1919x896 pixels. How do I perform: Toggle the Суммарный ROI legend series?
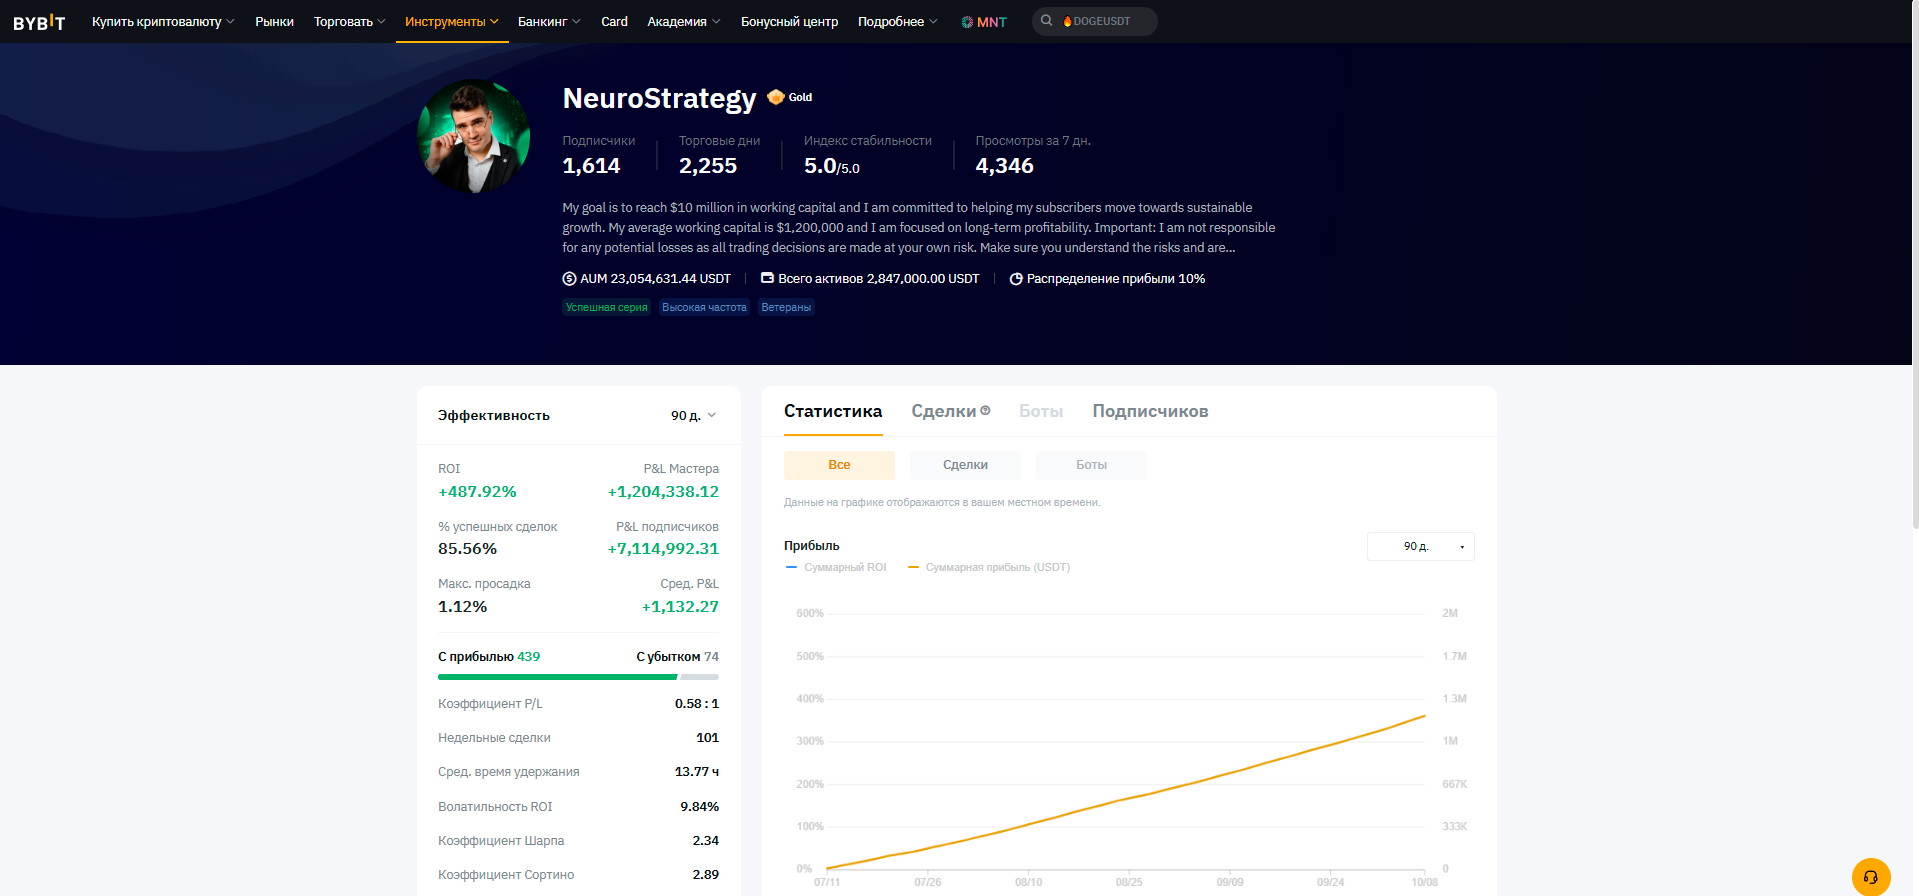pyautogui.click(x=837, y=567)
